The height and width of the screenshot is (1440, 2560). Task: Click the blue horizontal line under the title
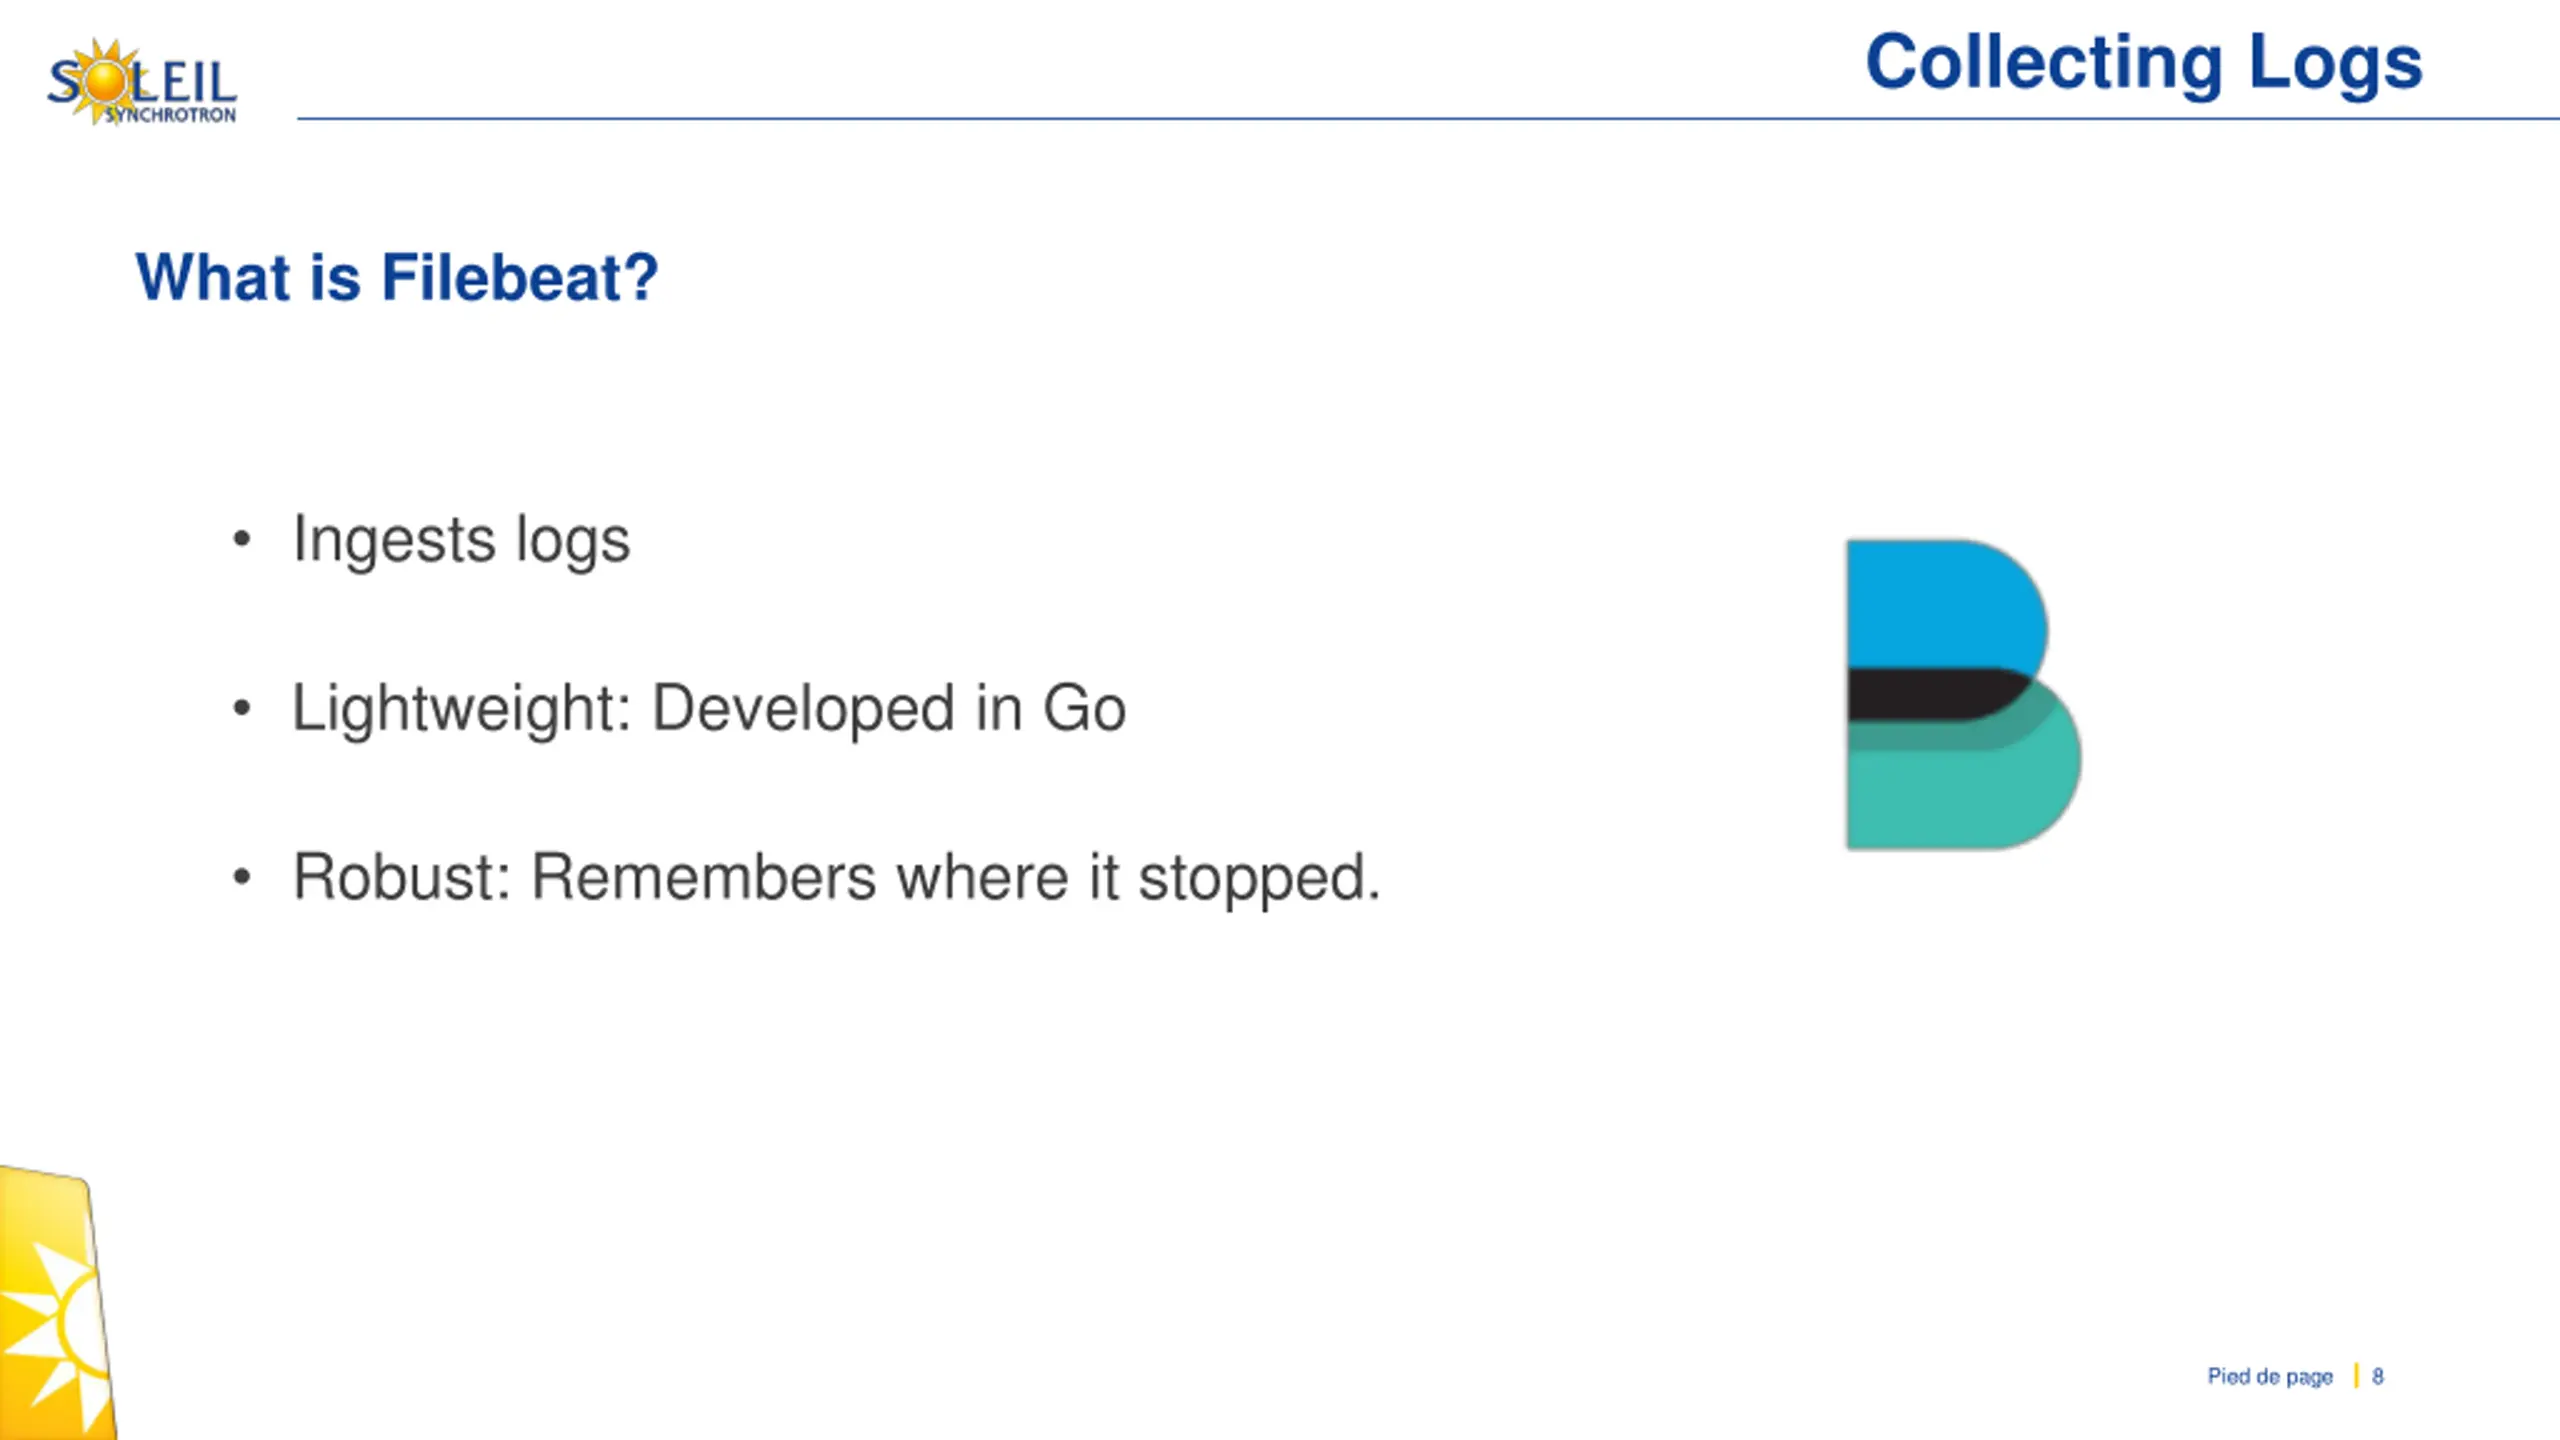(1428, 119)
